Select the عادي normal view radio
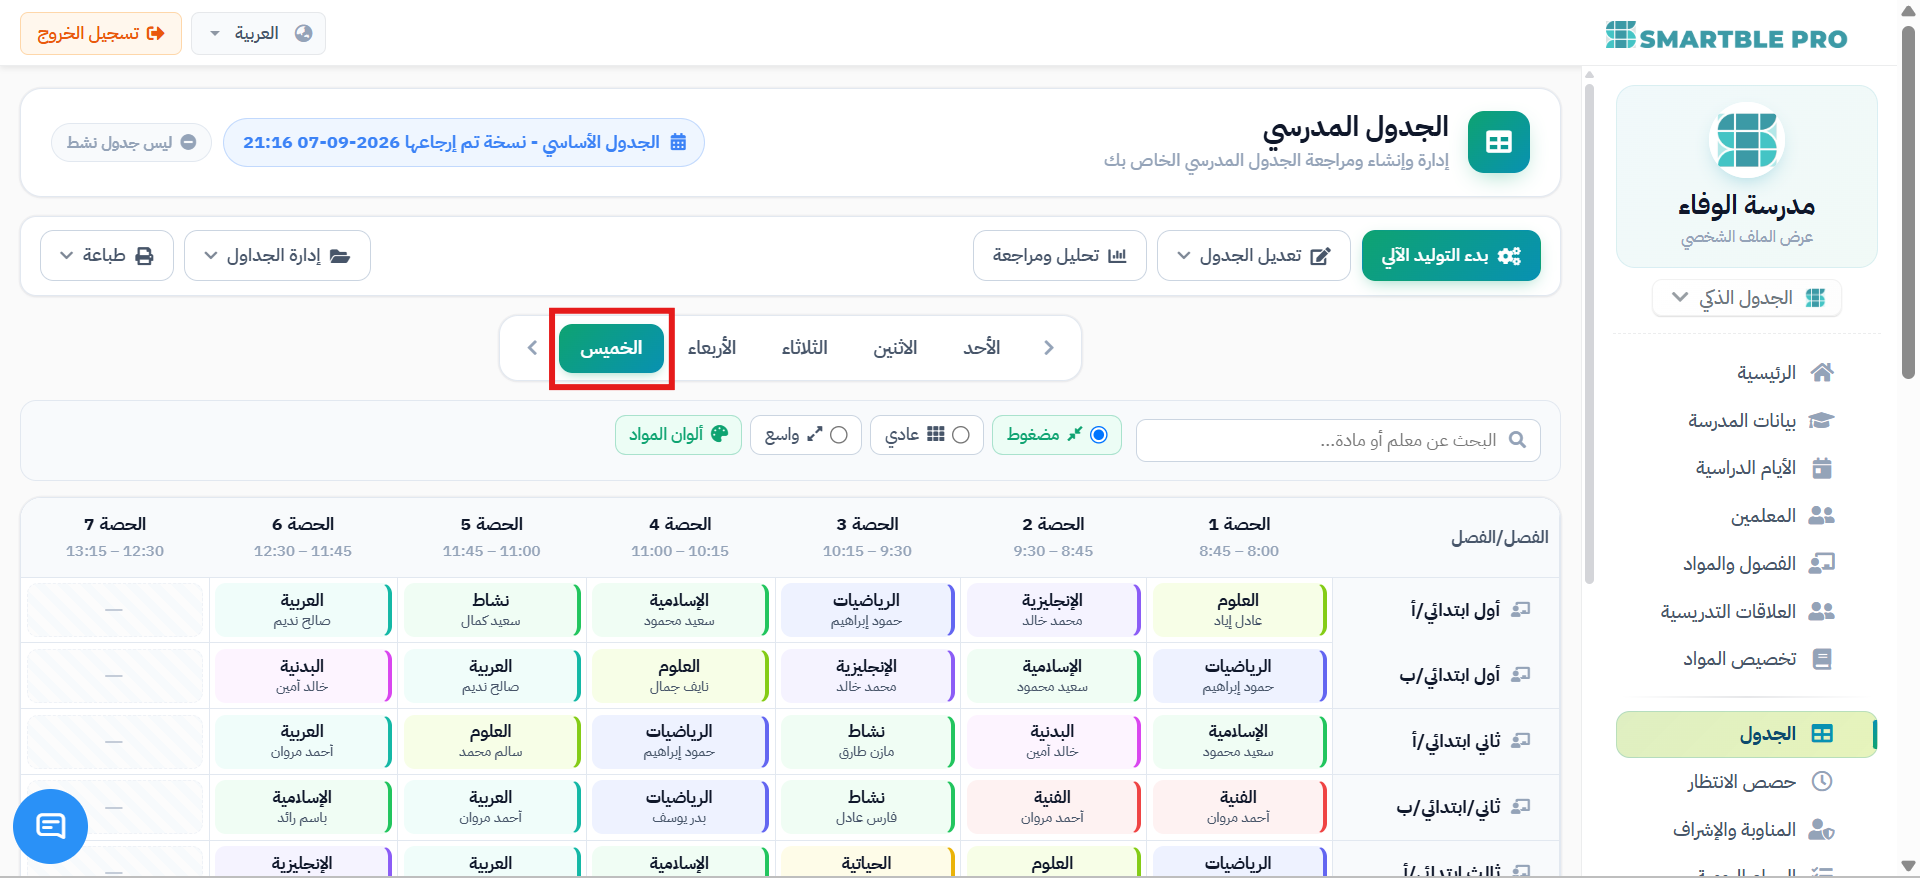1920x878 pixels. tap(961, 435)
